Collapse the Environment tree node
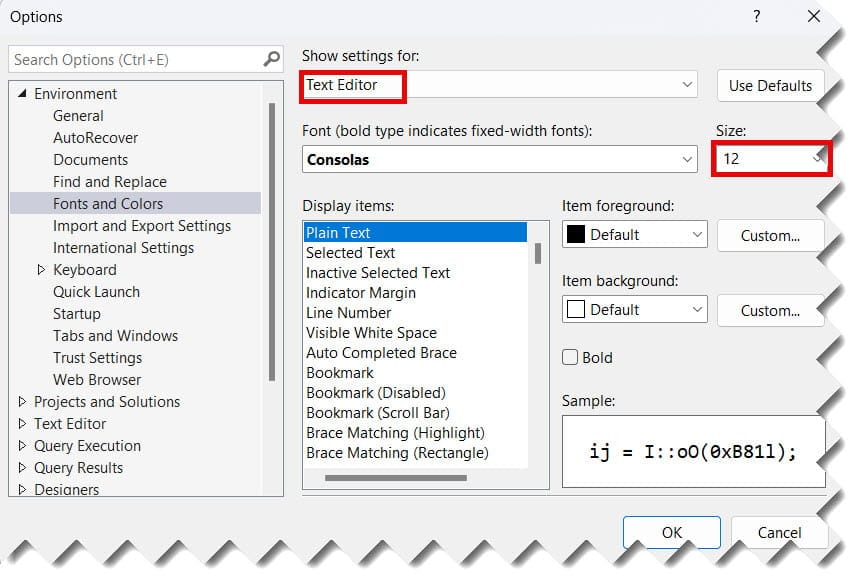Image resolution: width=856 pixels, height=580 pixels. (x=23, y=93)
